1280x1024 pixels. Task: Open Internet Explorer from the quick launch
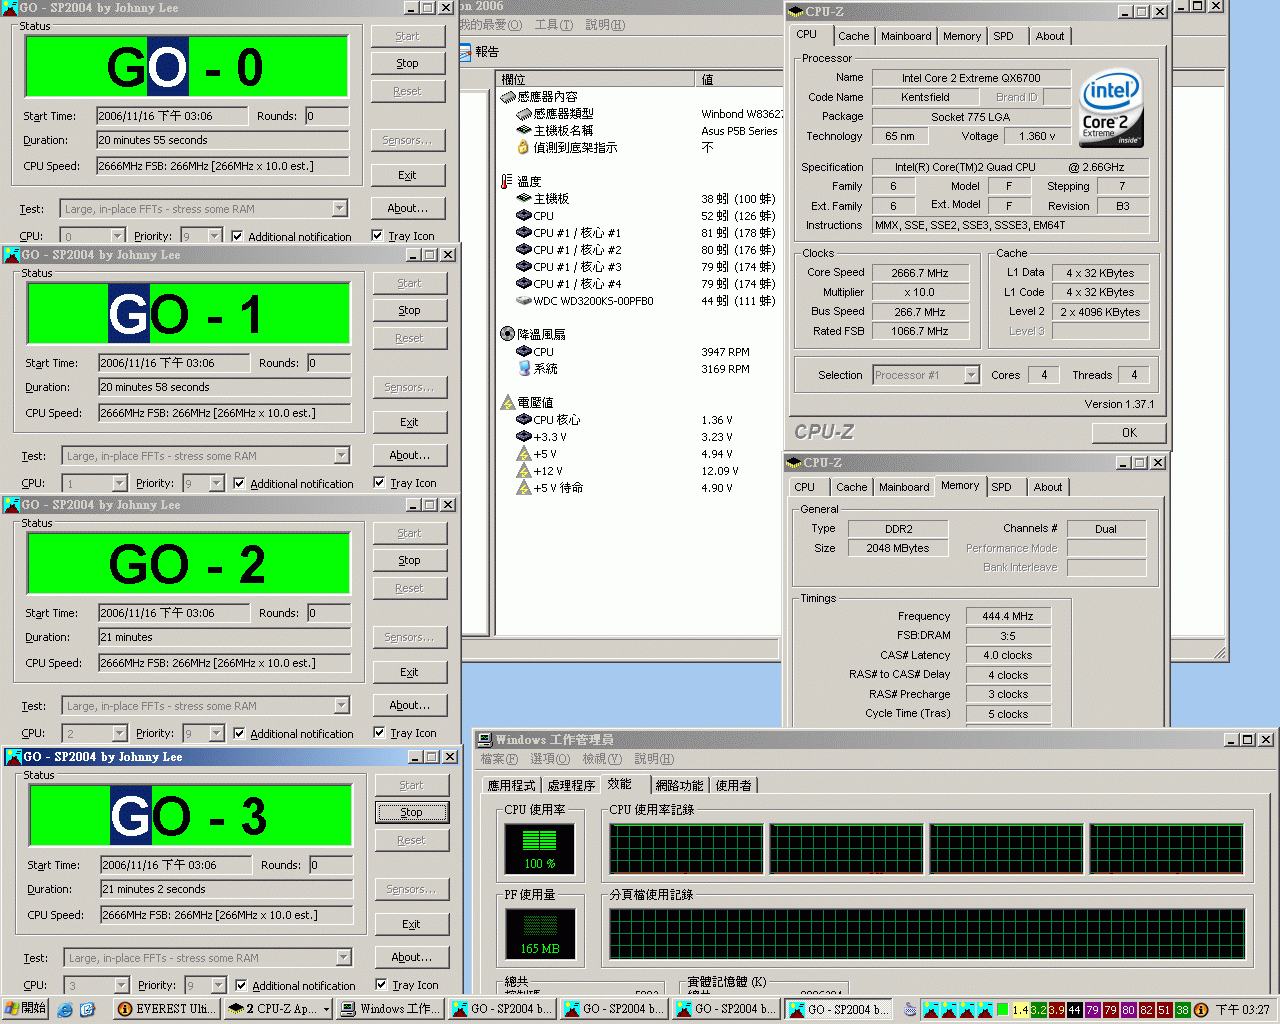click(x=65, y=1010)
